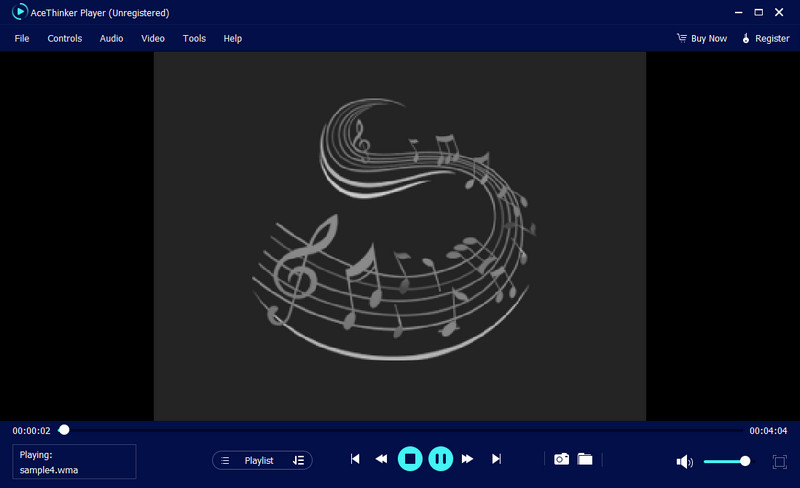Pause the current track
This screenshot has width=800, height=488.
point(441,459)
